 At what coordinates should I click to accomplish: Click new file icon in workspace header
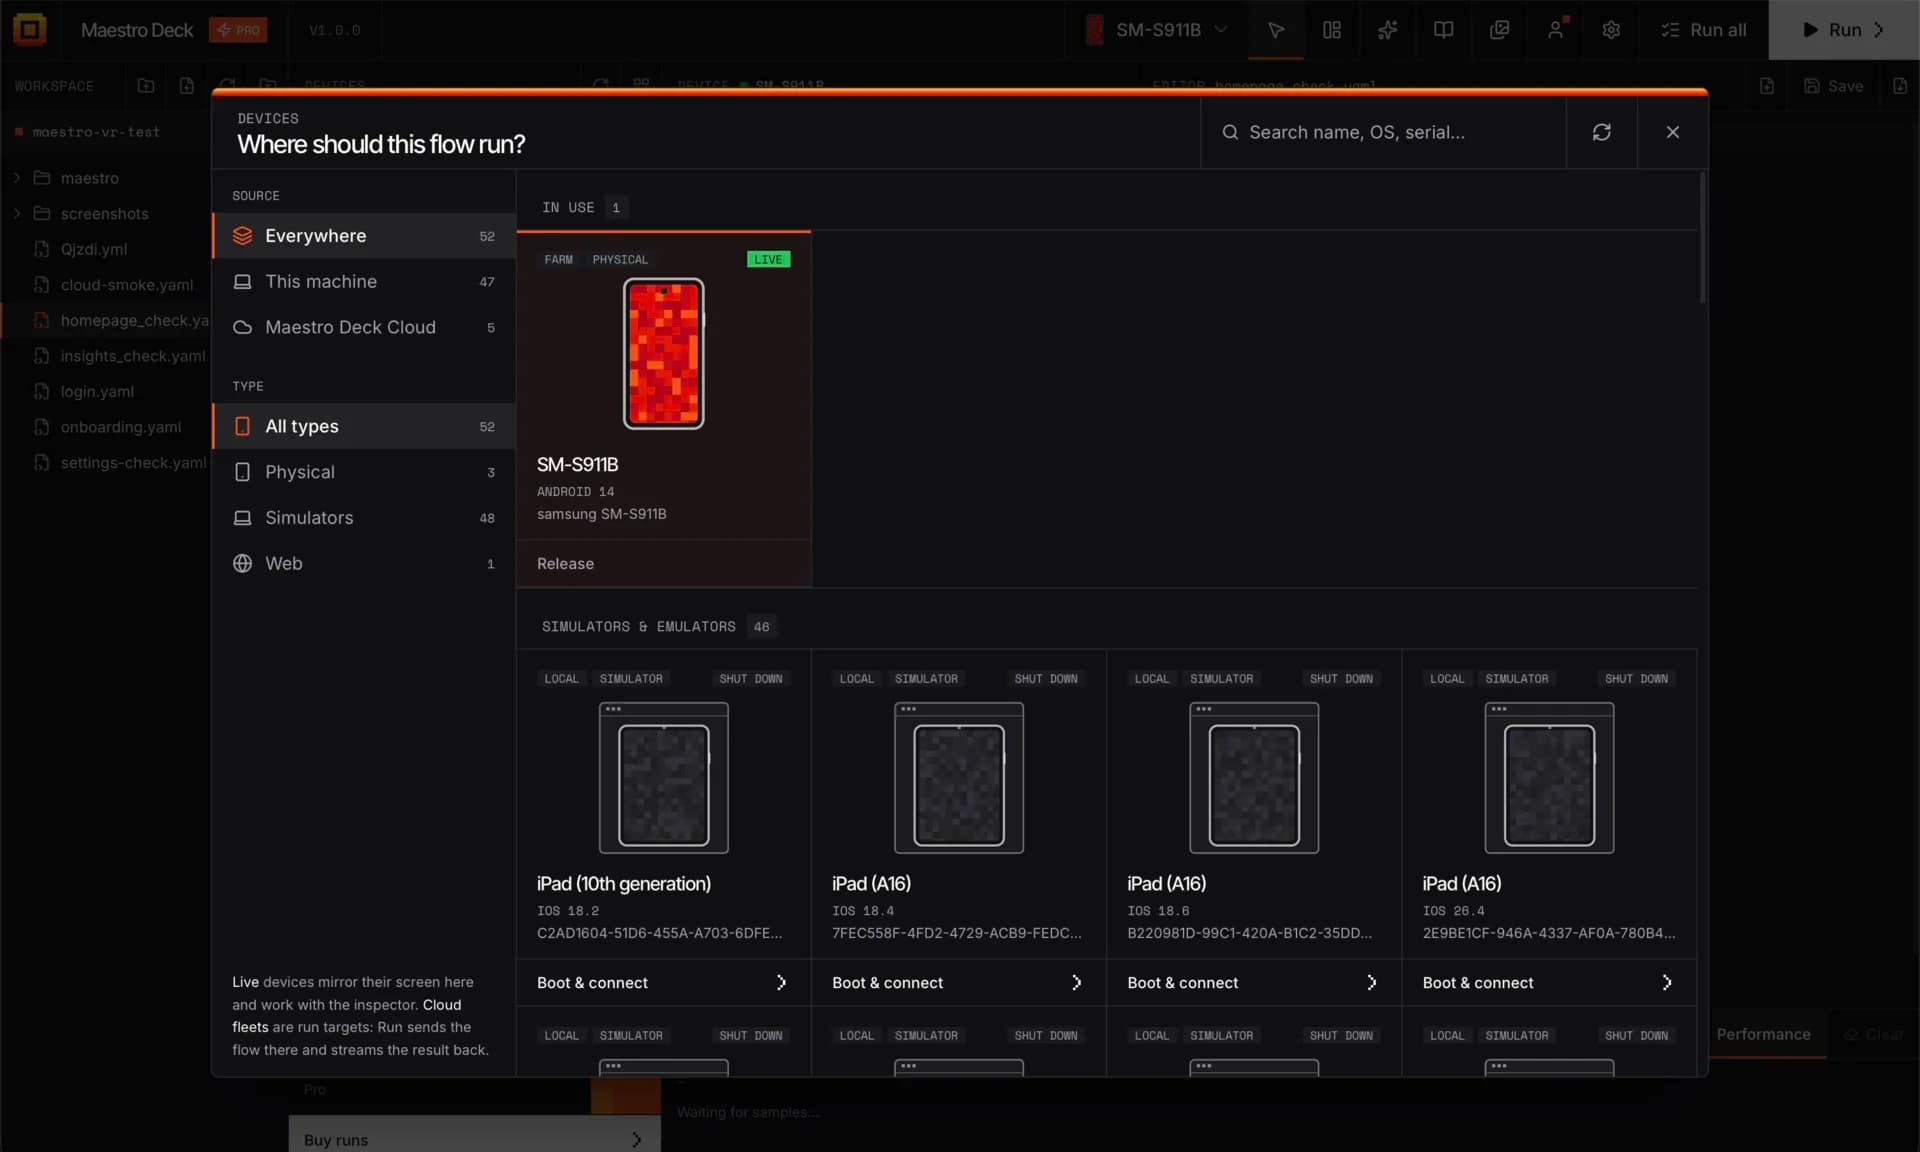[x=186, y=86]
